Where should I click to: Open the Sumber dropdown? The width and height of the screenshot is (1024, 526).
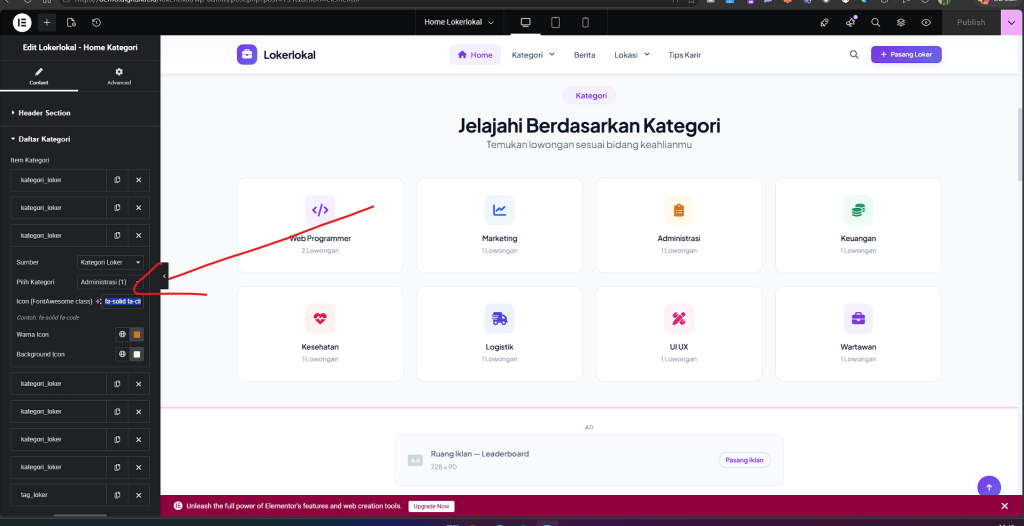click(x=110, y=262)
